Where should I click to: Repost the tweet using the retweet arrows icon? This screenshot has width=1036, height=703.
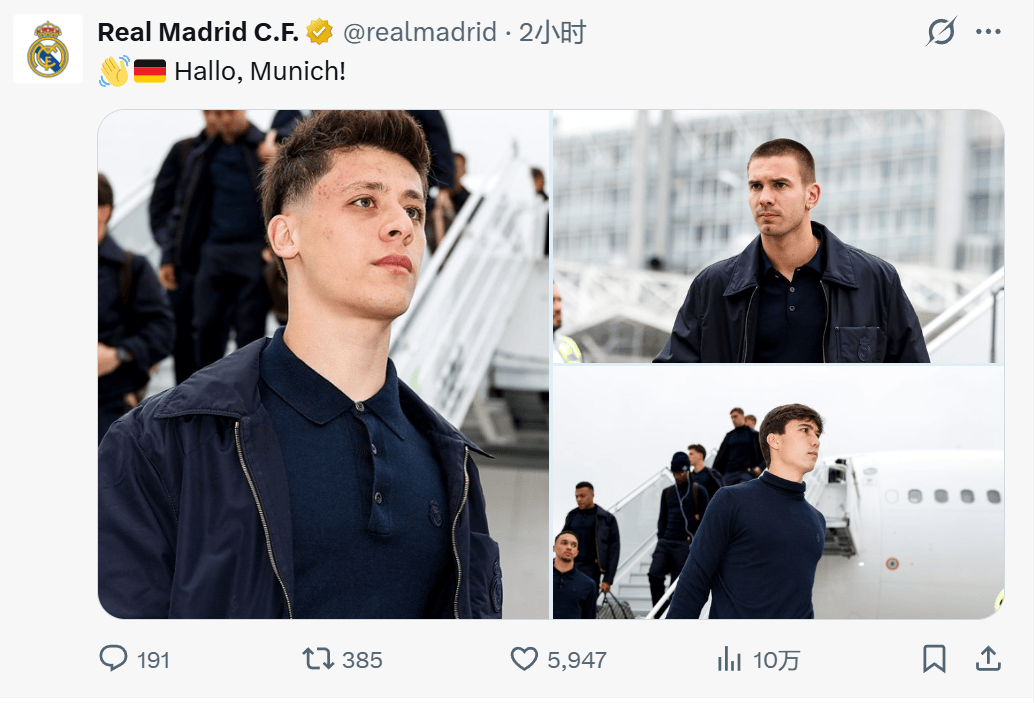click(317, 659)
